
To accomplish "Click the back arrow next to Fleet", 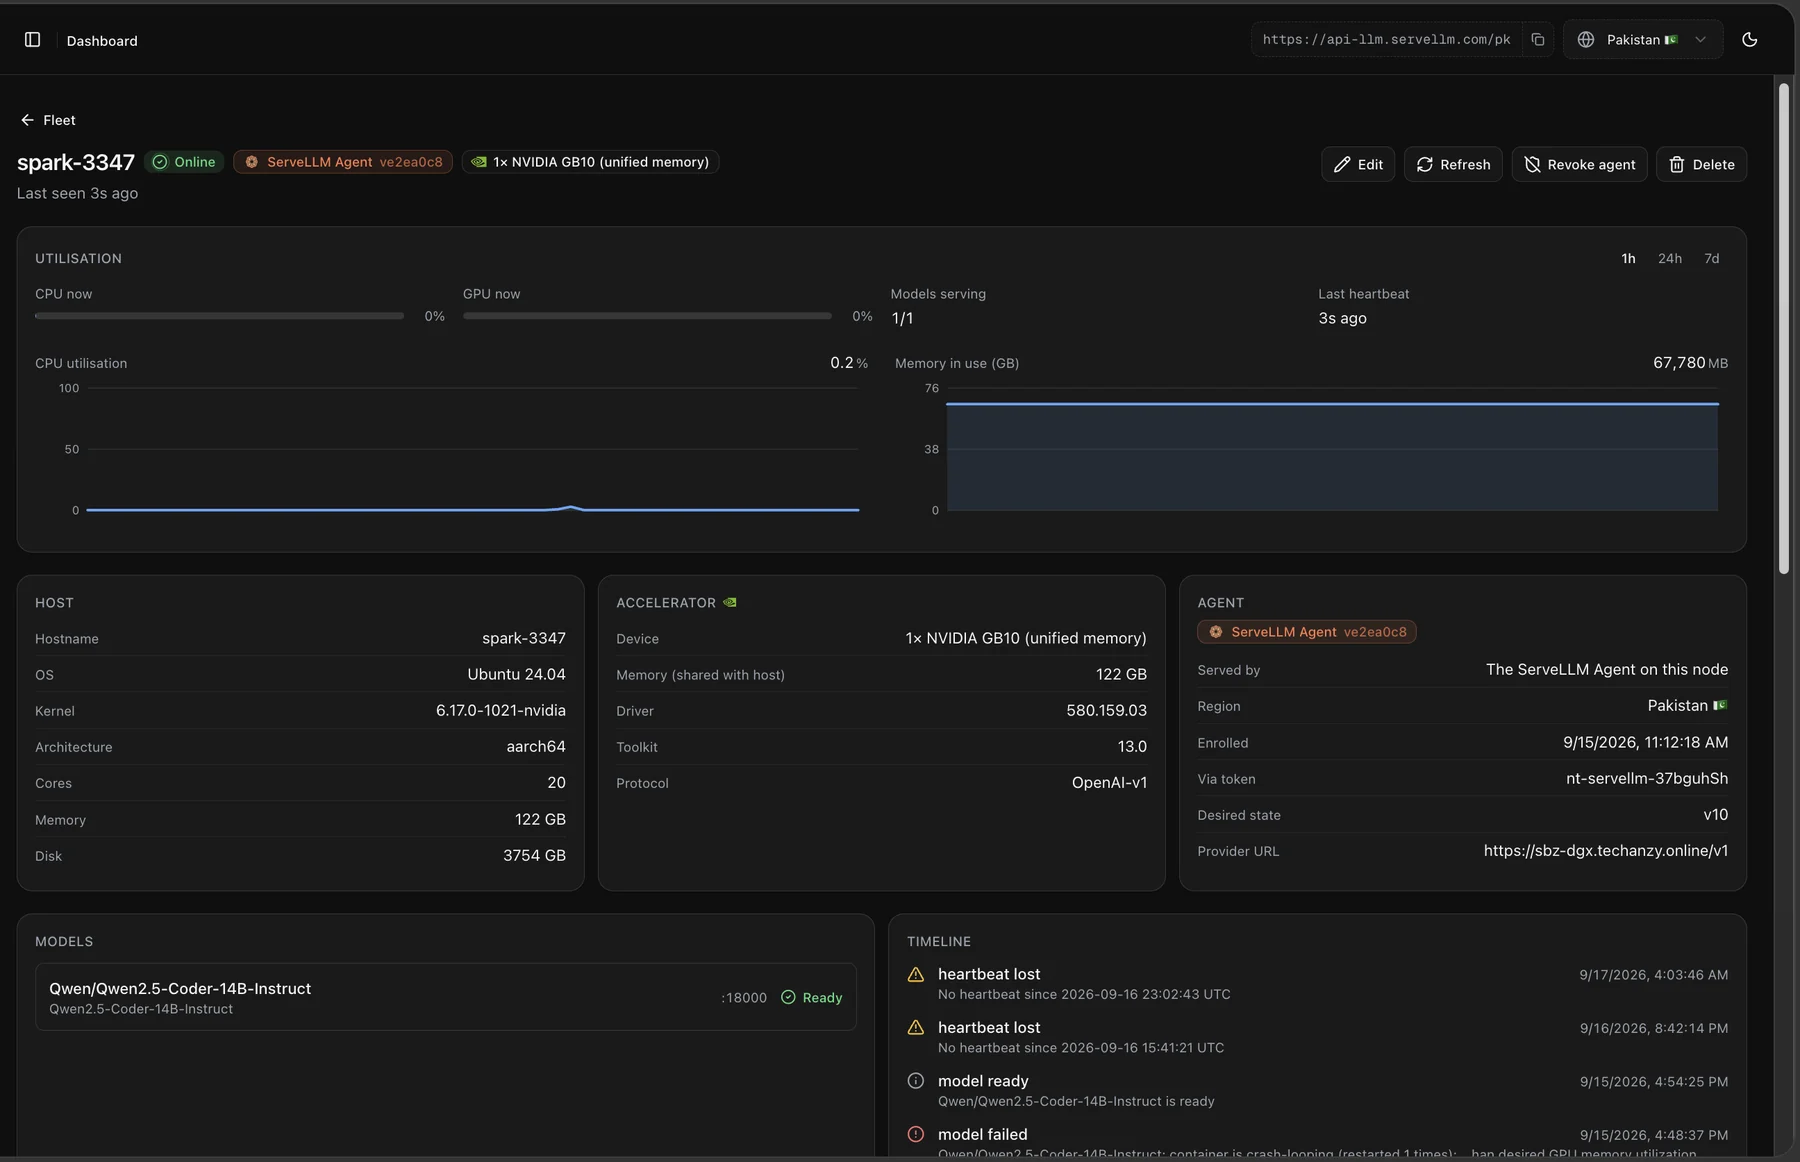I will [x=27, y=120].
